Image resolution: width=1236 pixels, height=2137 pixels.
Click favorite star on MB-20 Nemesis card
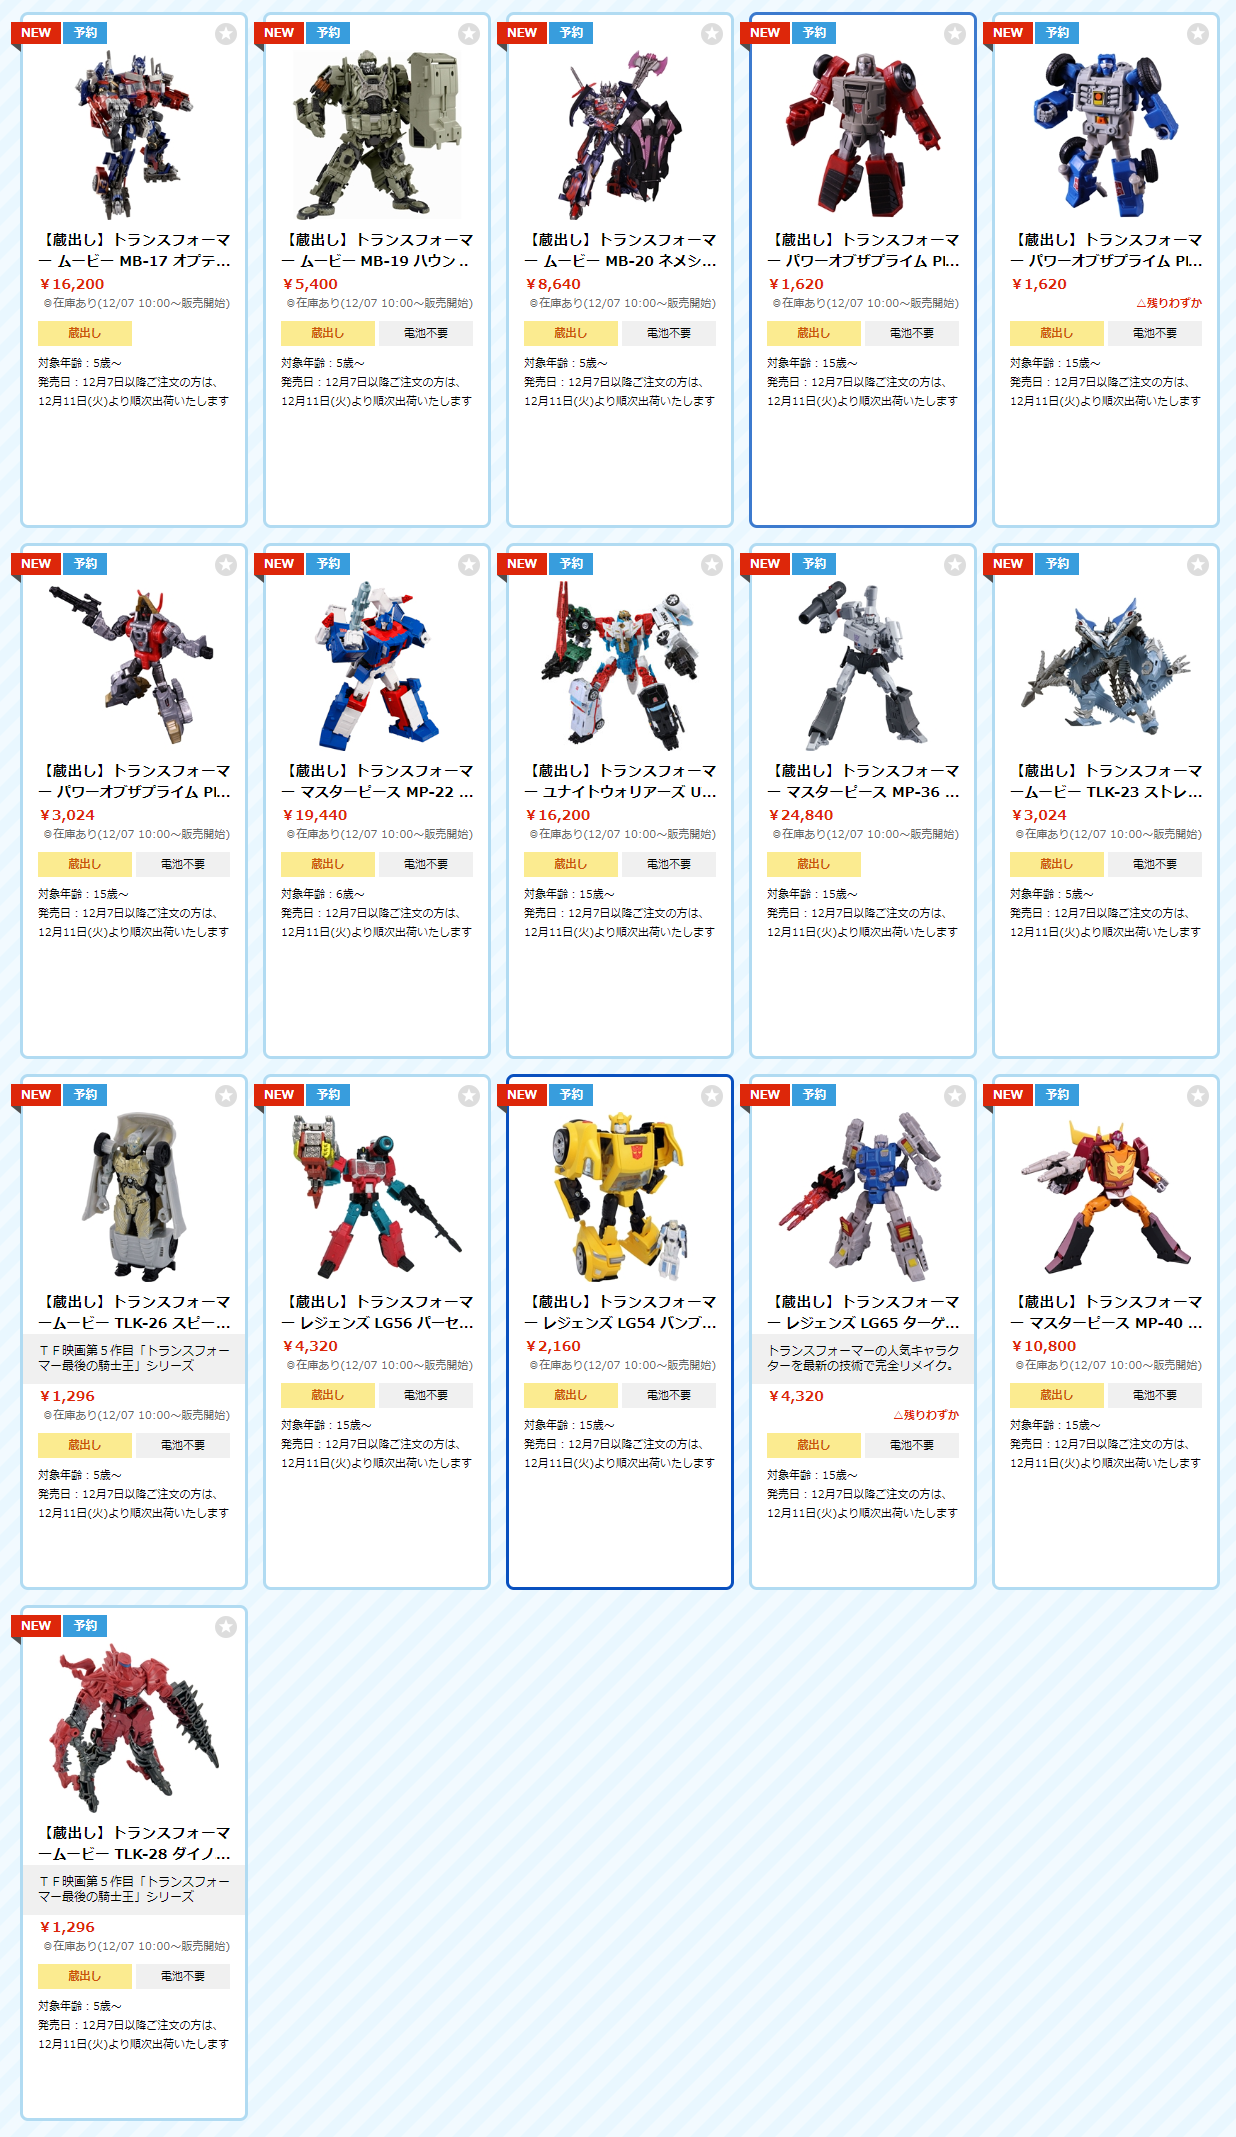(712, 34)
